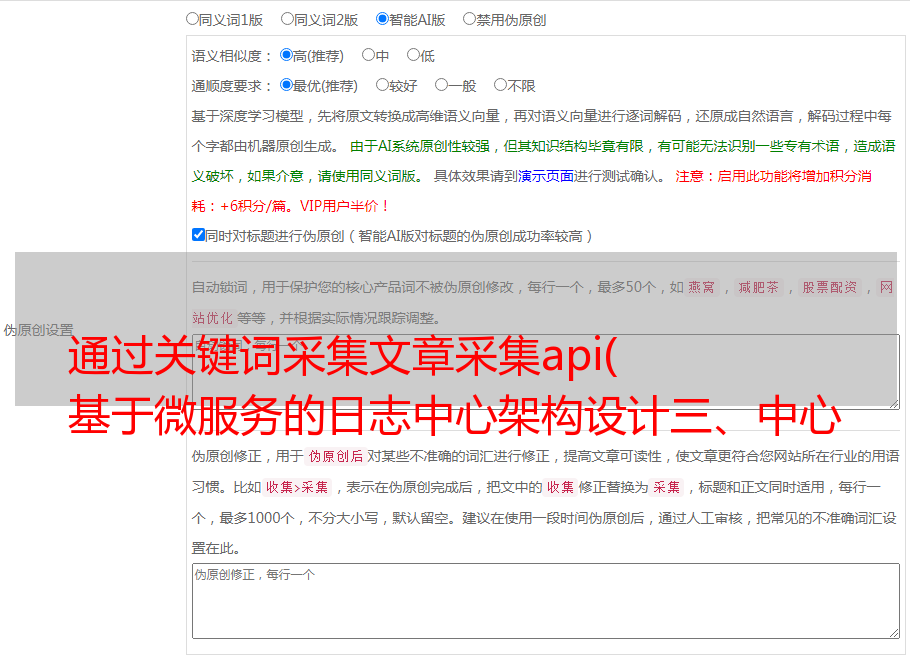The image size is (911, 658).
Task: Set 语义相似度 to 高(推荐)
Action: coord(286,55)
